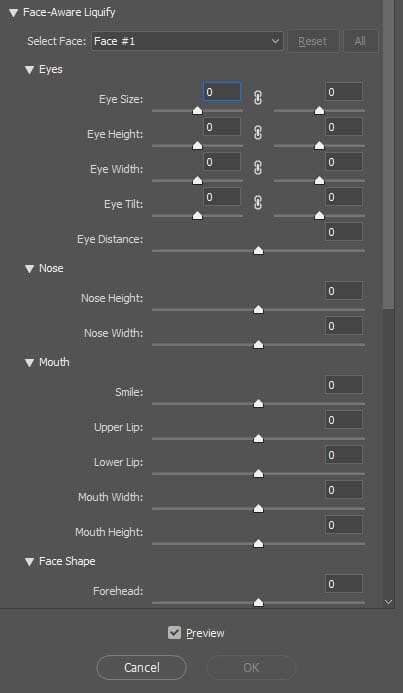Click the Nose Width slider handle
The width and height of the screenshot is (403, 693).
tap(259, 344)
